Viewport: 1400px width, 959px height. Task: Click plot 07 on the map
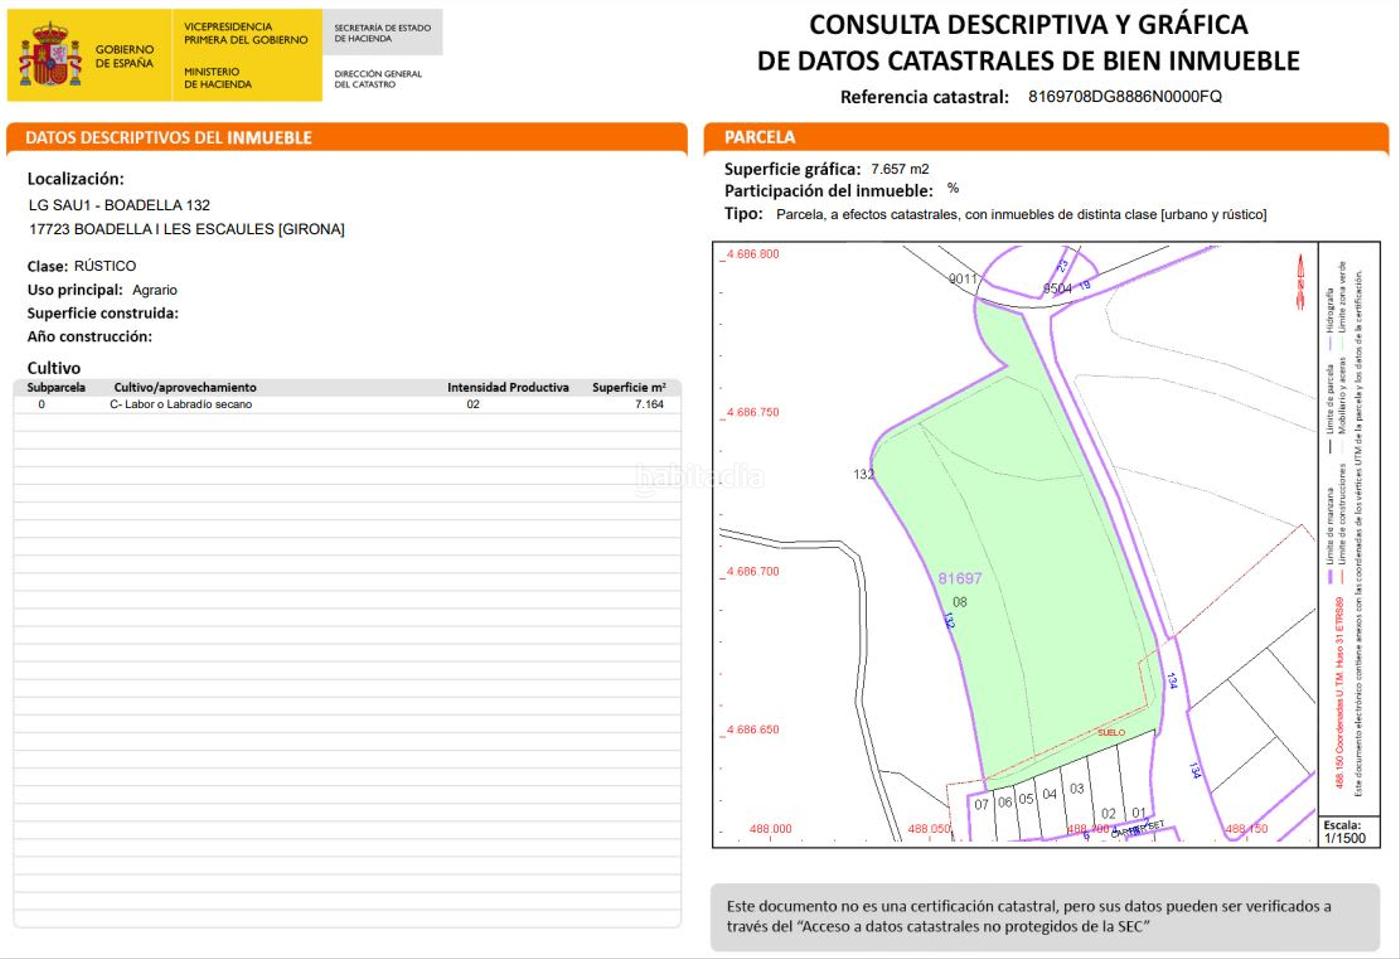point(981,805)
